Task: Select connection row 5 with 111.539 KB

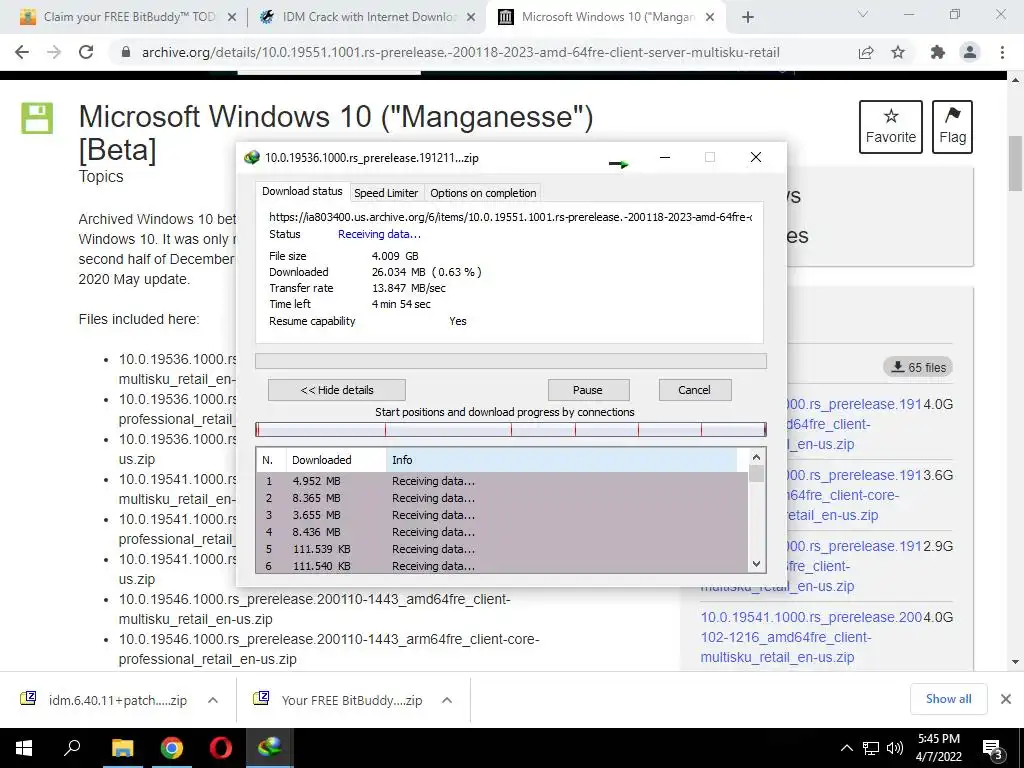Action: [x=502, y=549]
